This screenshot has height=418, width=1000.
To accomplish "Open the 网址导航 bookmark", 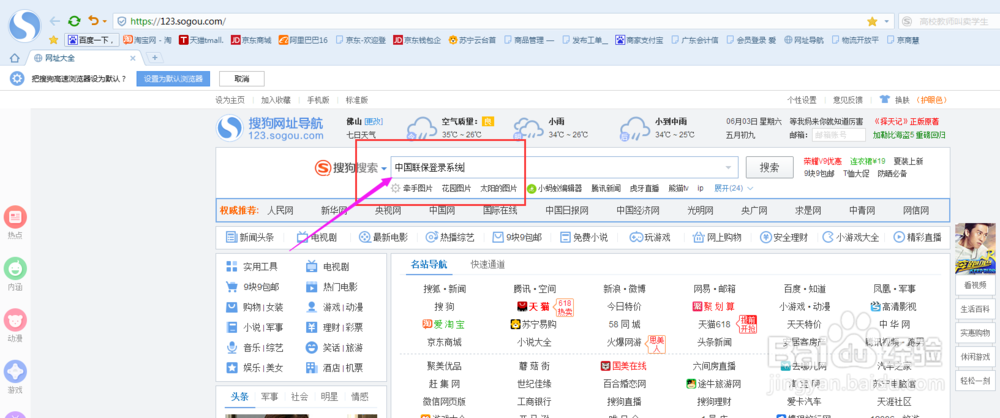I will pos(804,40).
